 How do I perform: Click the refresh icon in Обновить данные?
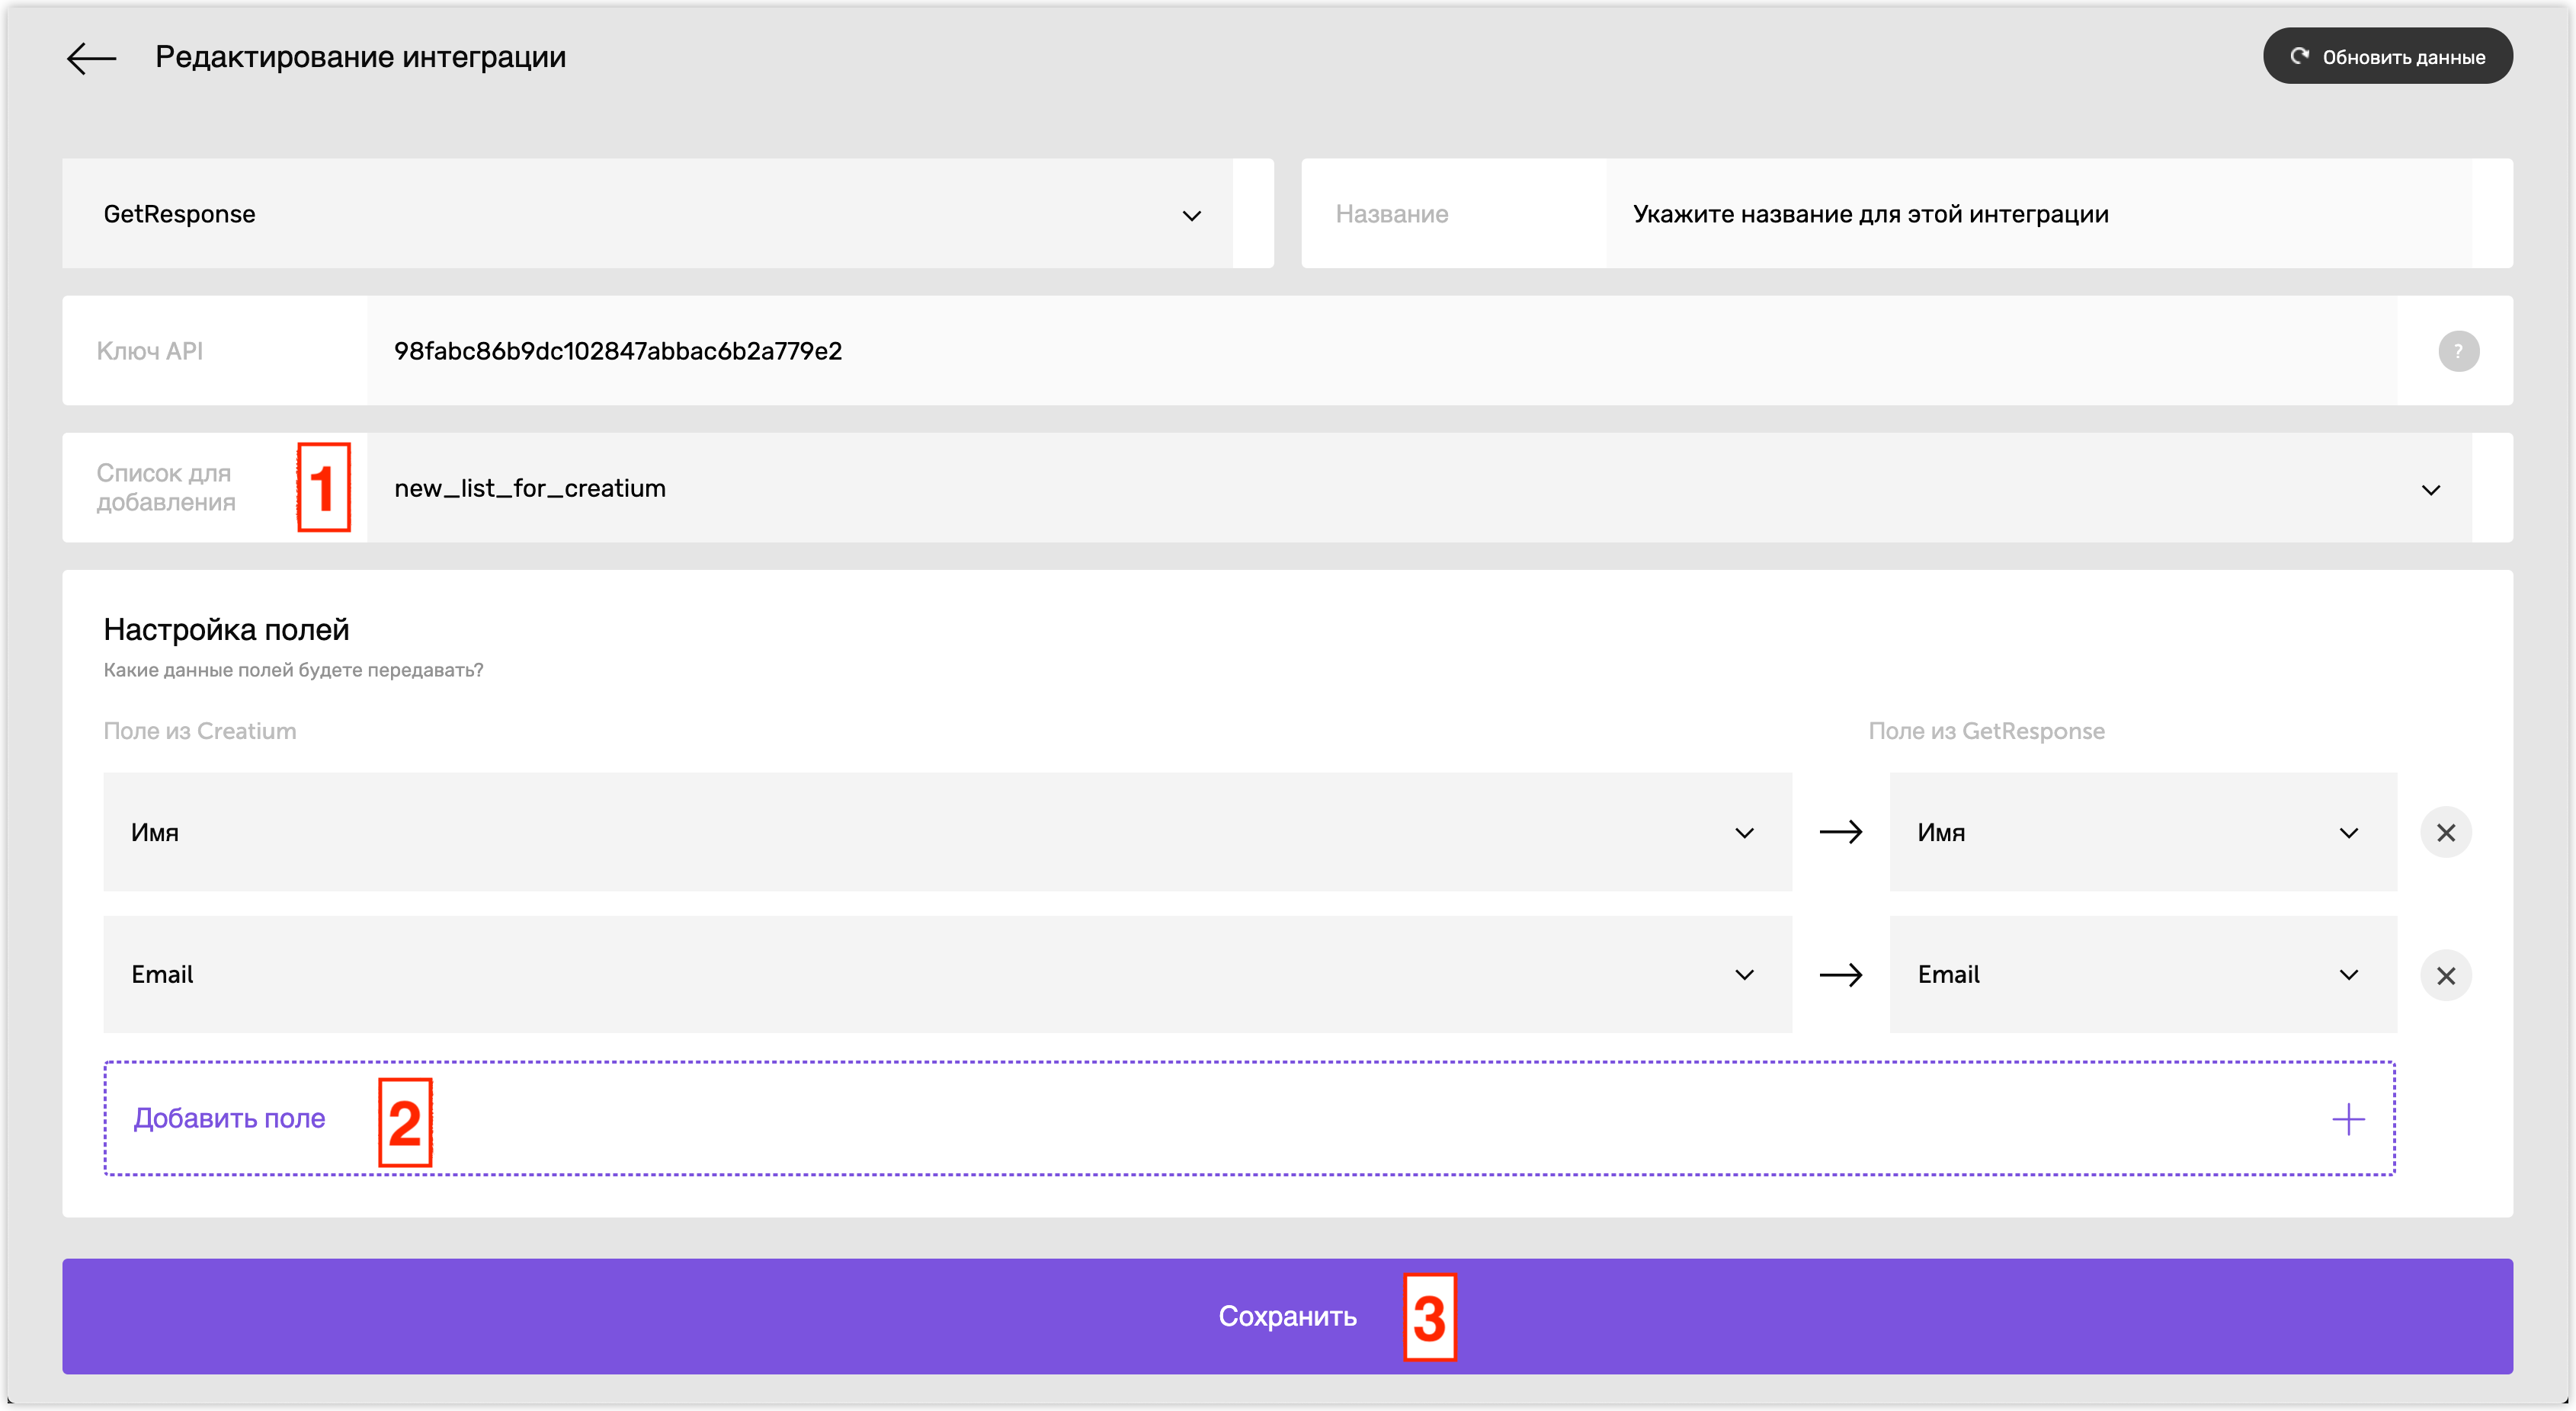point(2299,56)
